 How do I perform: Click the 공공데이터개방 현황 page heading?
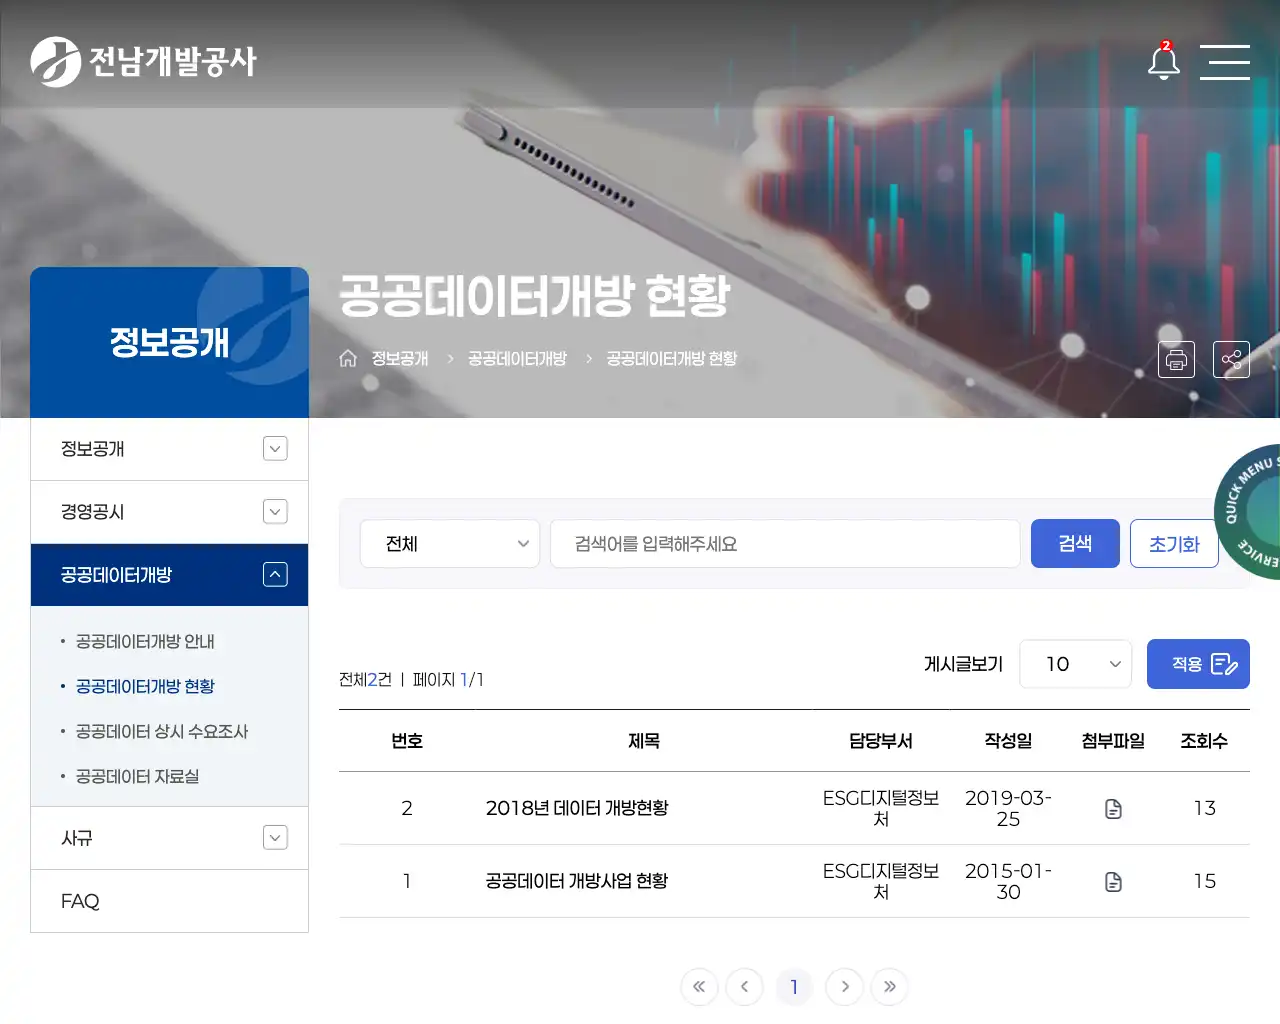pyautogui.click(x=535, y=296)
